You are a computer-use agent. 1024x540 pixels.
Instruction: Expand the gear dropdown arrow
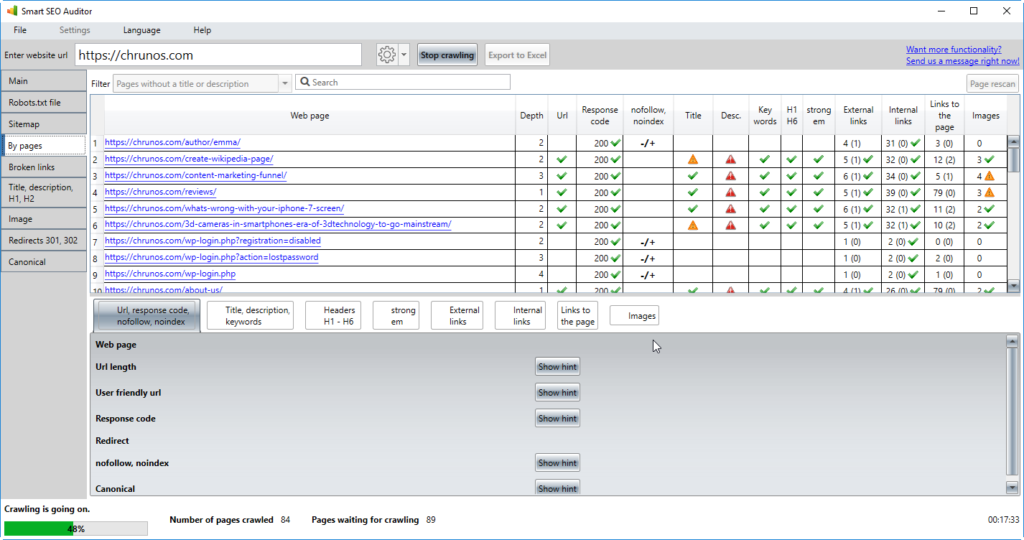click(404, 55)
